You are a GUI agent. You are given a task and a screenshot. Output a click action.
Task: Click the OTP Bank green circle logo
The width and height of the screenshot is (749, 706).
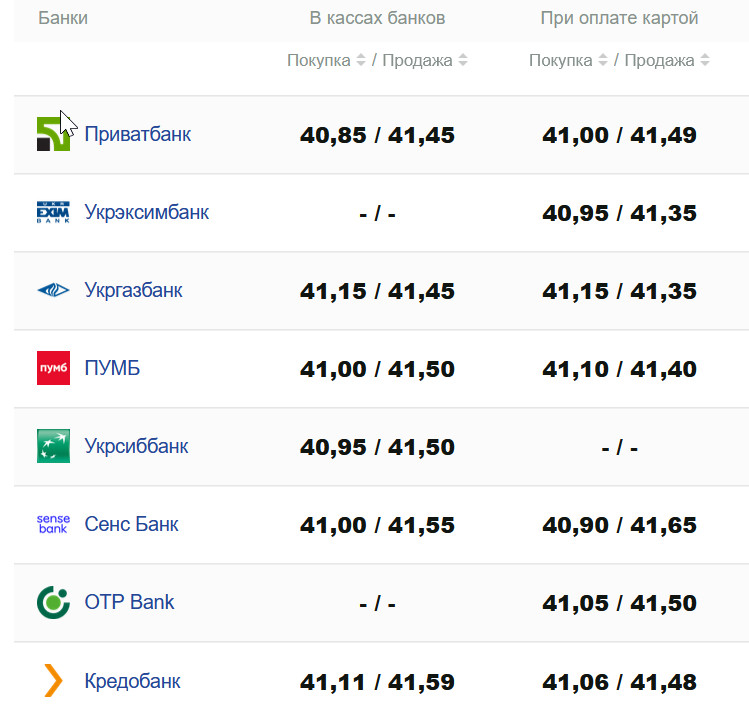[53, 602]
